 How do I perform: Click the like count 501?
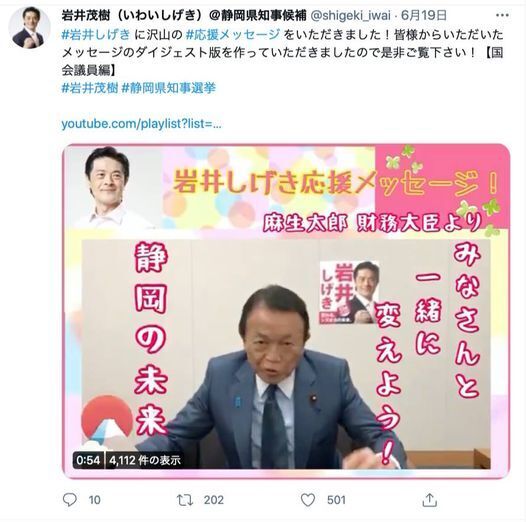[x=336, y=500]
